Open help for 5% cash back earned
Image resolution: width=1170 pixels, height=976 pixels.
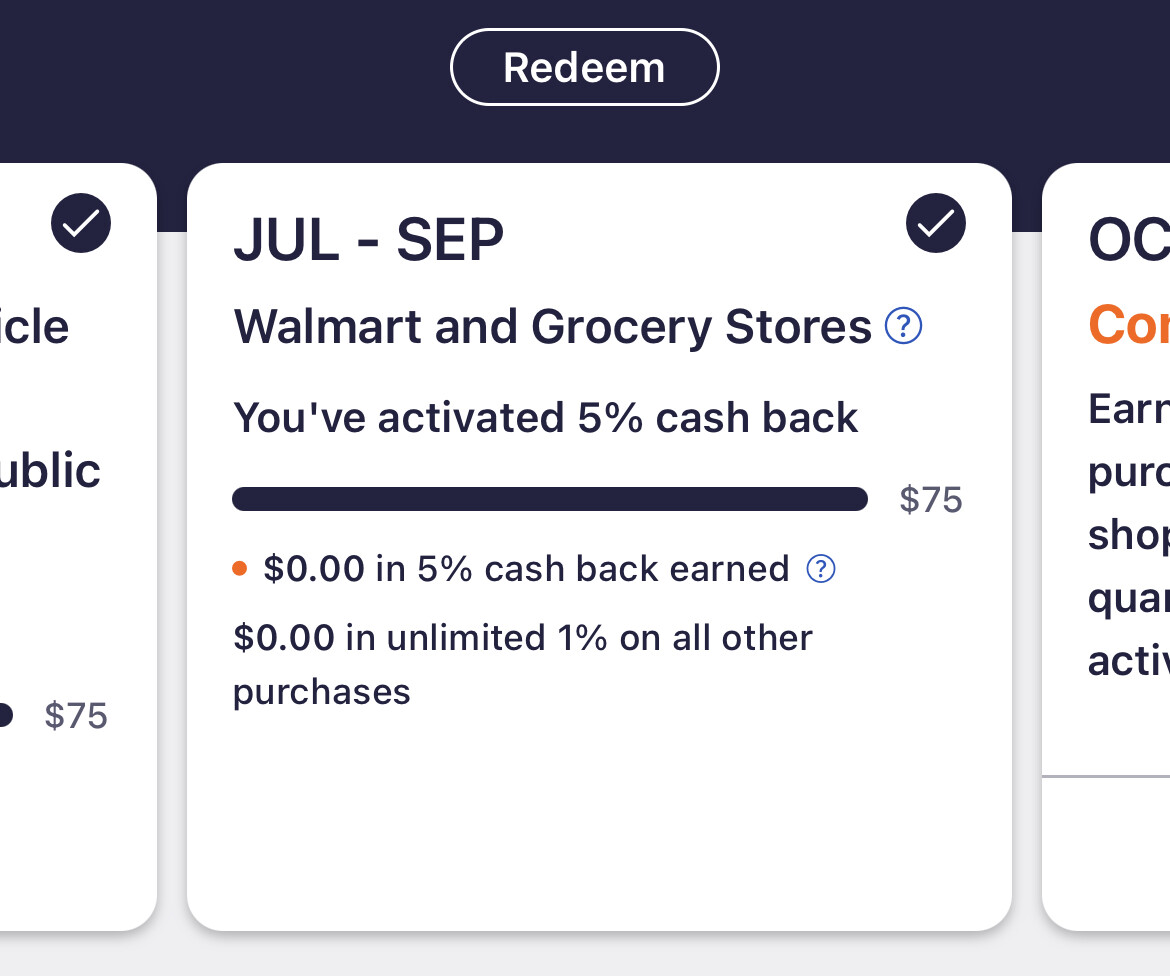(820, 569)
